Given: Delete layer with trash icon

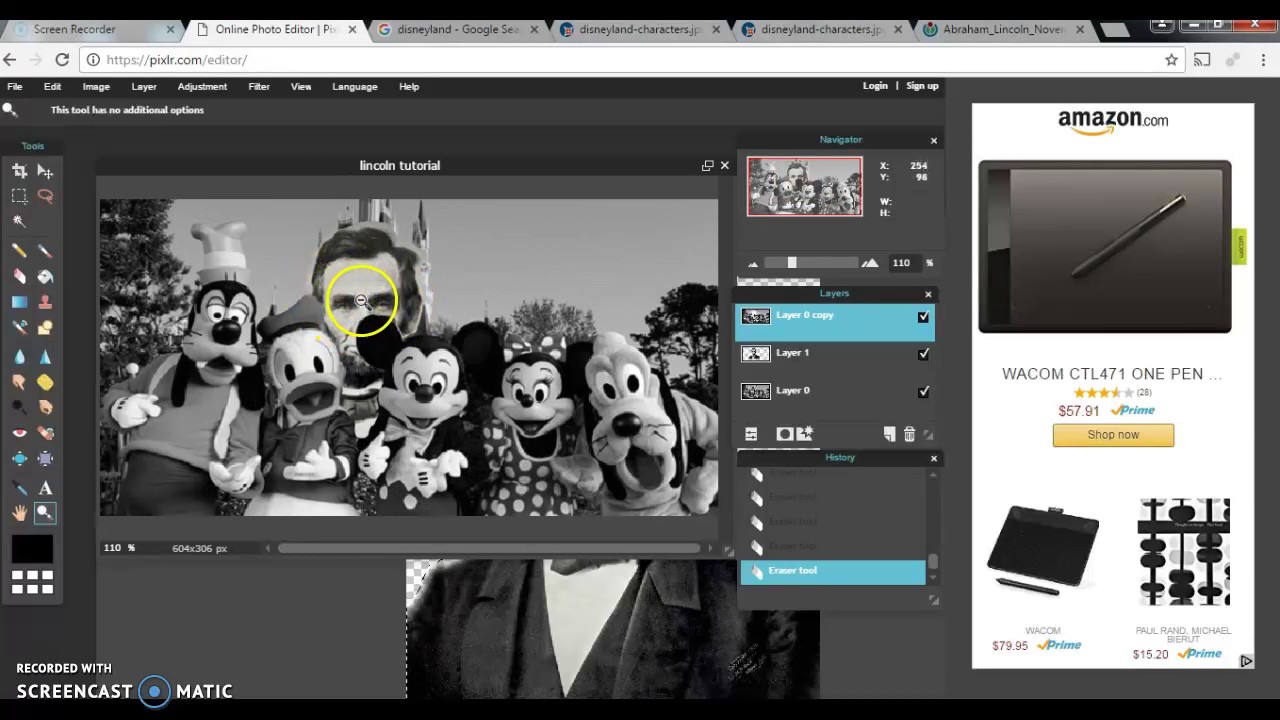Looking at the screenshot, I should (909, 434).
